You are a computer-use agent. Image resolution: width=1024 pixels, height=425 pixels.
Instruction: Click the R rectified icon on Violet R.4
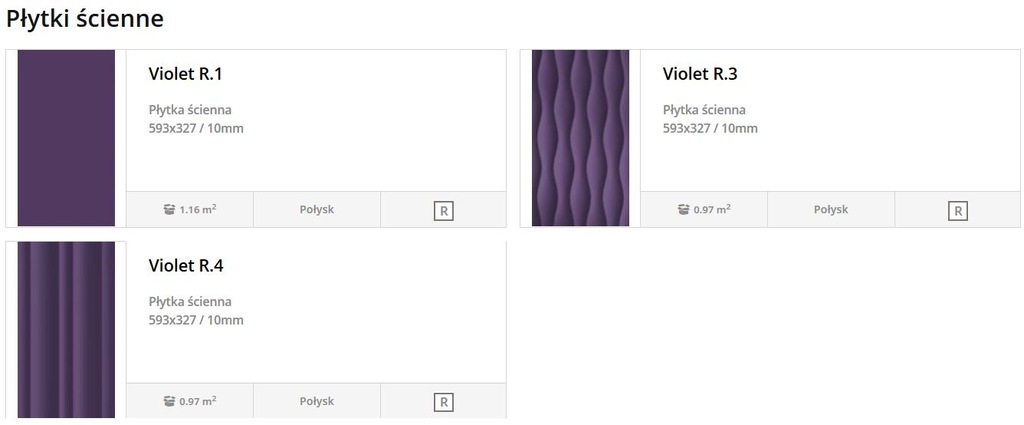click(x=443, y=402)
